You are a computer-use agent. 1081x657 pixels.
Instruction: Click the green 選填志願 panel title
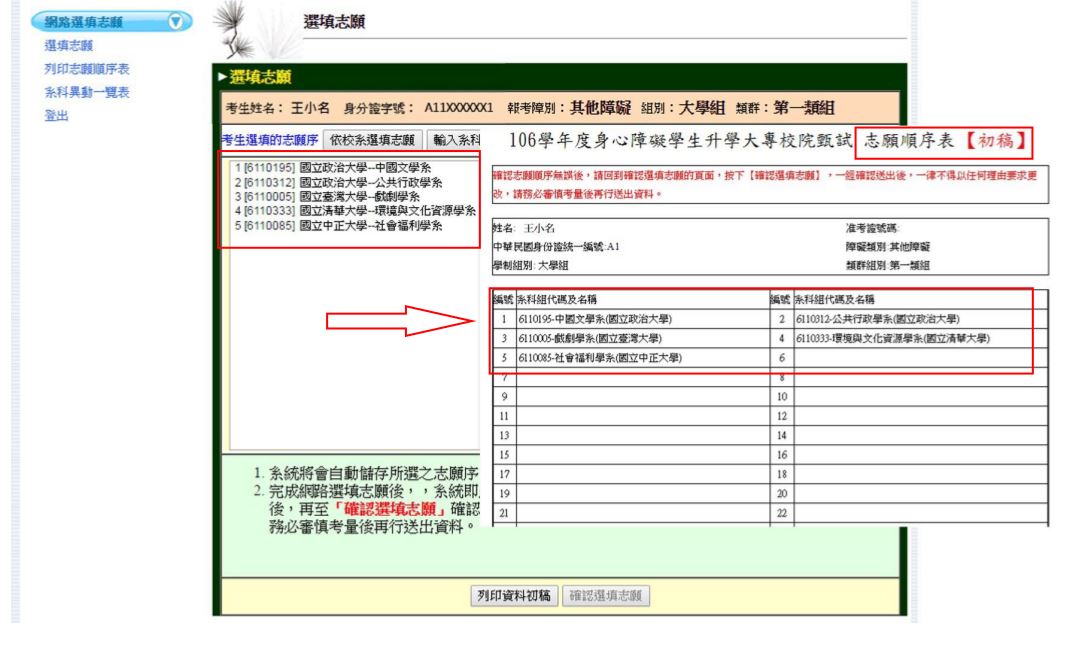point(260,77)
